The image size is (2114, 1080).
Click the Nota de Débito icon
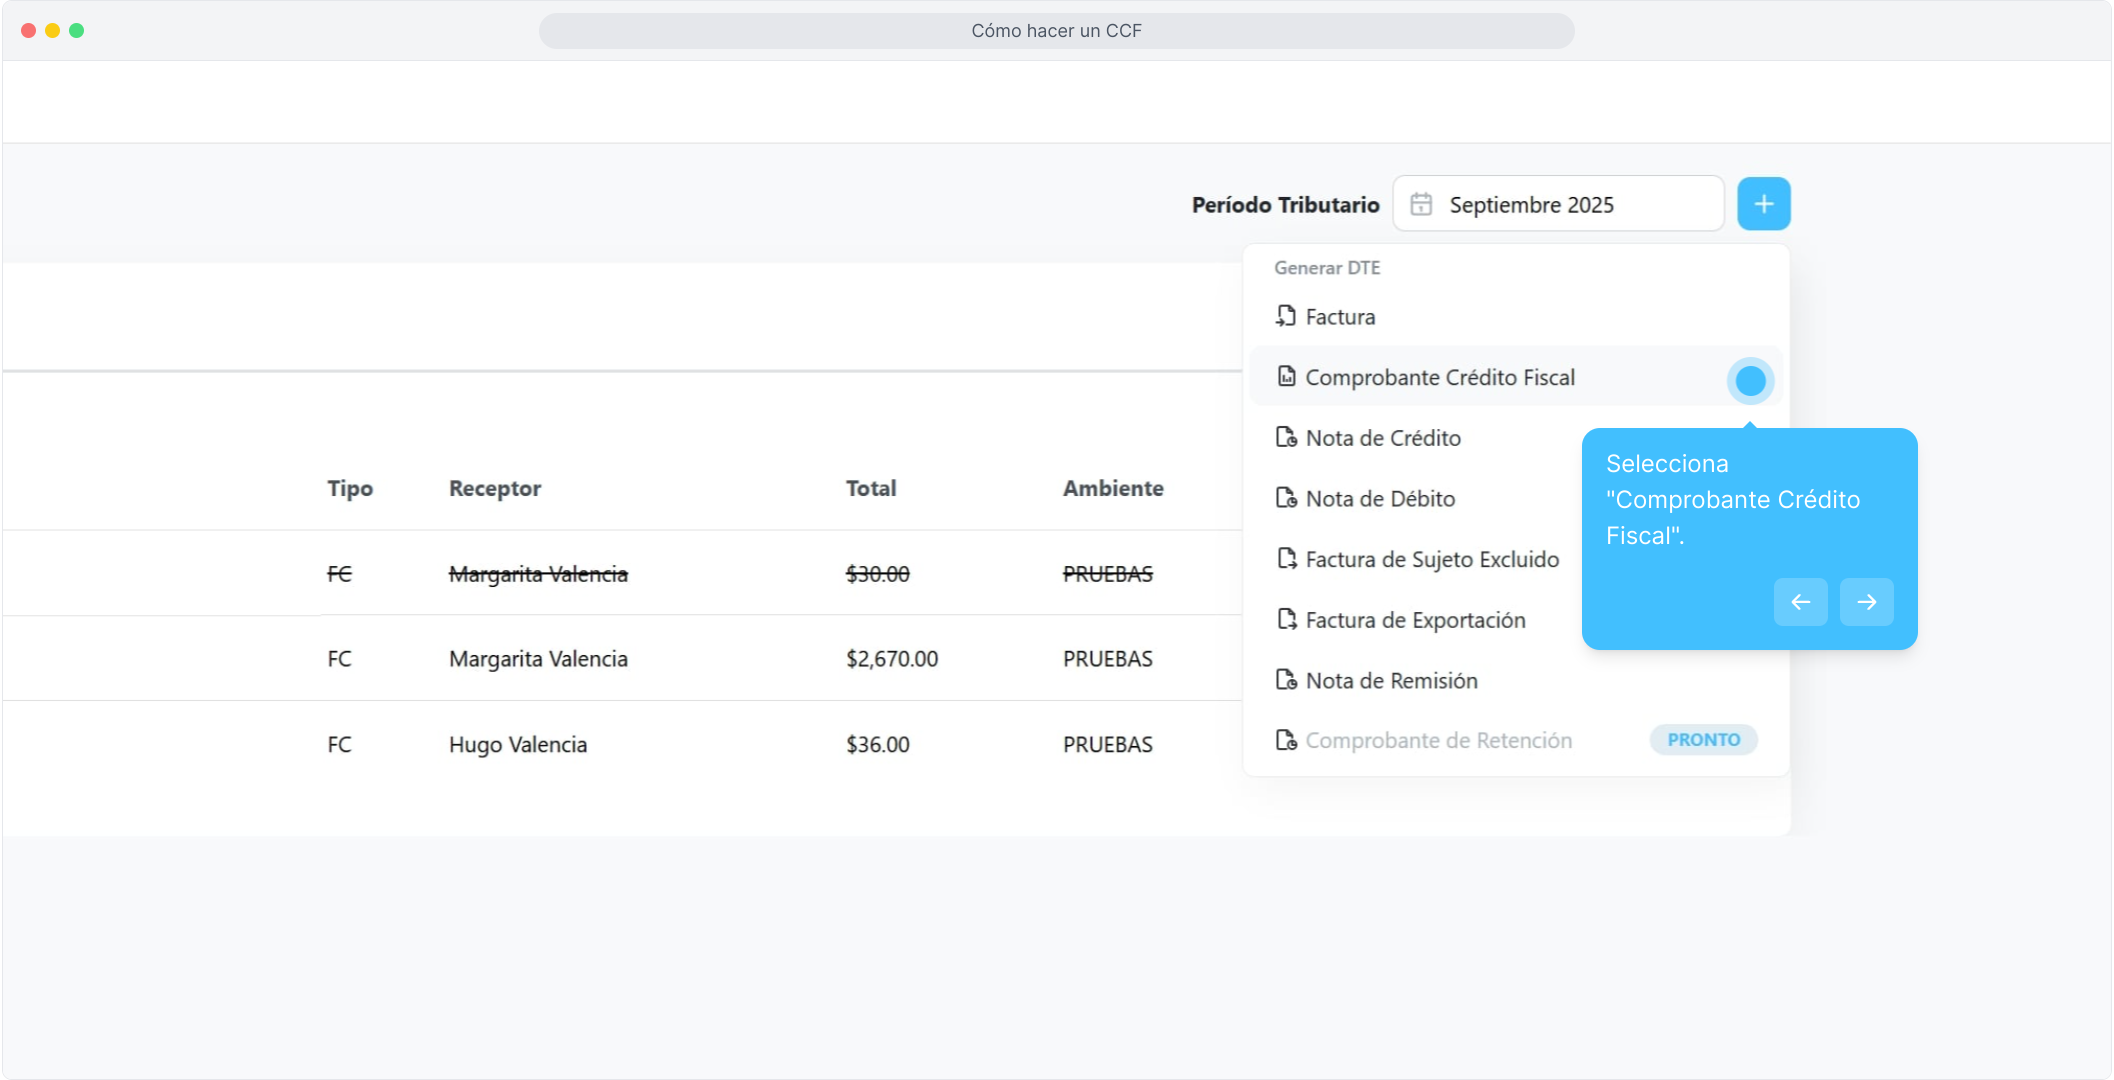coord(1286,498)
